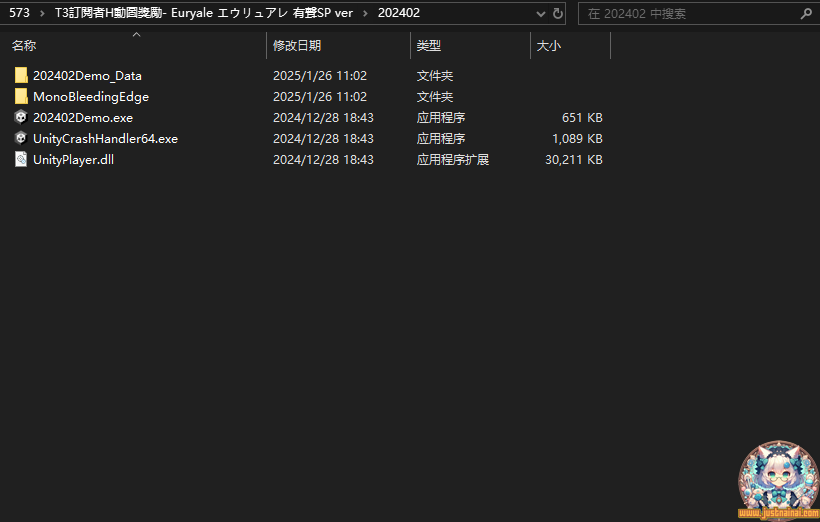Click the MonoBleedingEdge modified date 2025/1/26 11:02
The height and width of the screenshot is (522, 820).
320,96
